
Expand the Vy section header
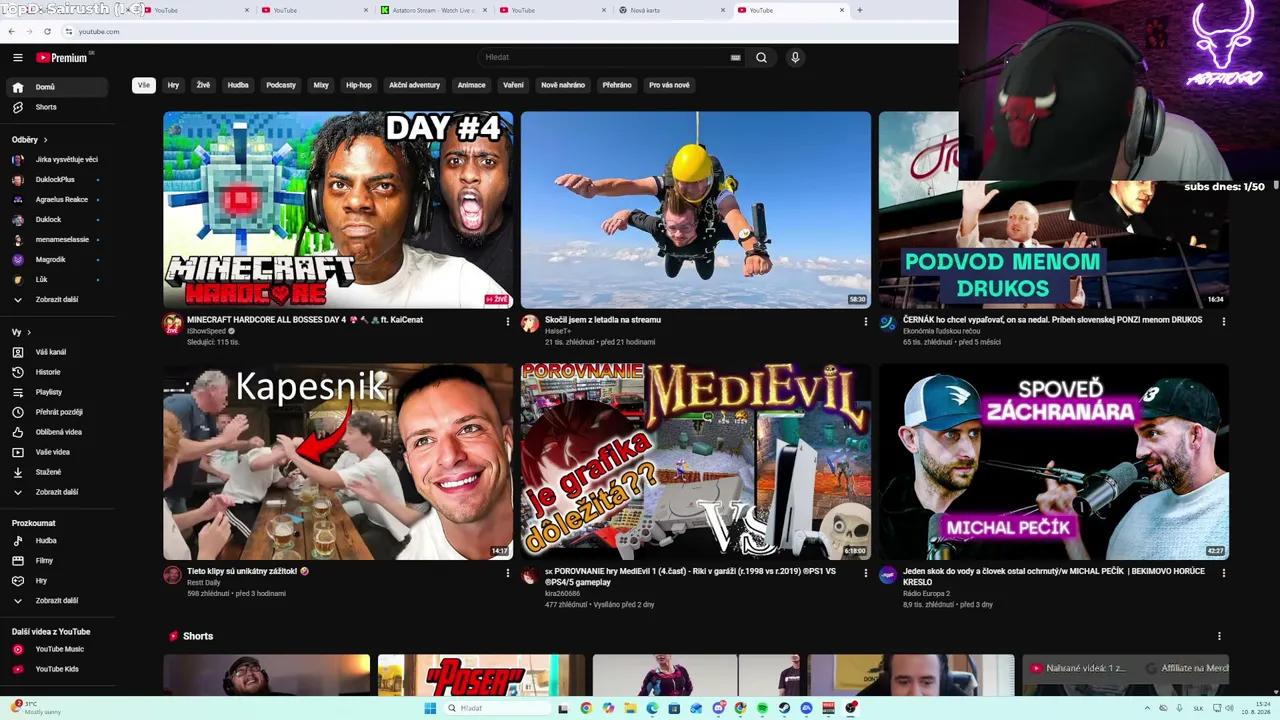[21, 332]
